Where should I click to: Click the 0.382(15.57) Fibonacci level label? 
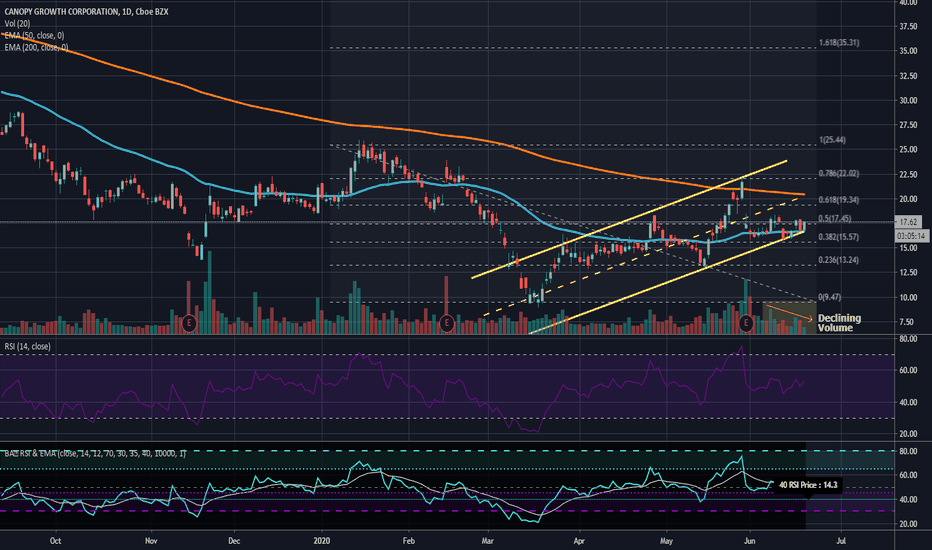pyautogui.click(x=839, y=237)
